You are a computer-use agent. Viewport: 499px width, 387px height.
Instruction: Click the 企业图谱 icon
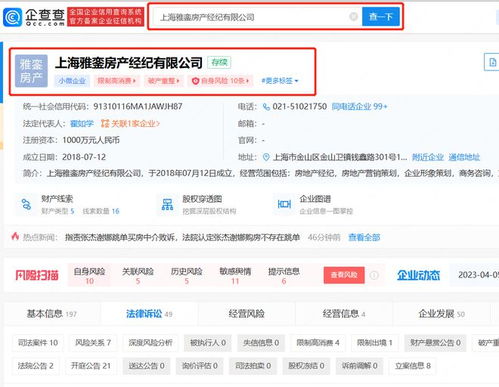coord(284,204)
